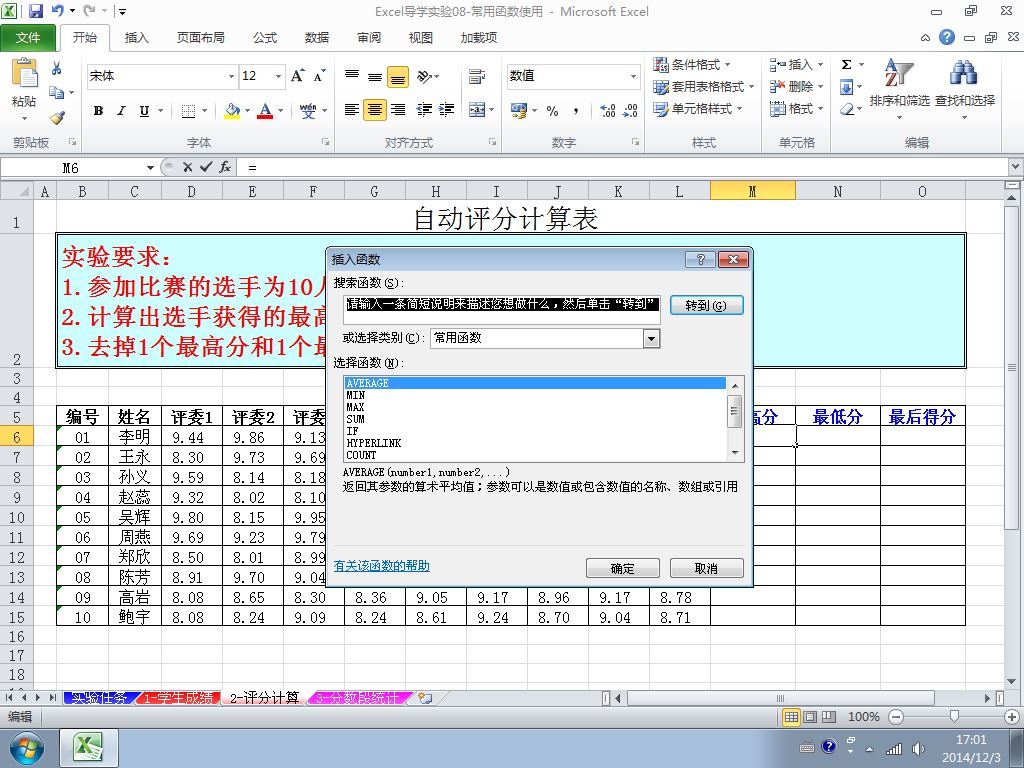This screenshot has width=1024, height=768.
Task: Click the text orientation icon
Action: point(425,76)
